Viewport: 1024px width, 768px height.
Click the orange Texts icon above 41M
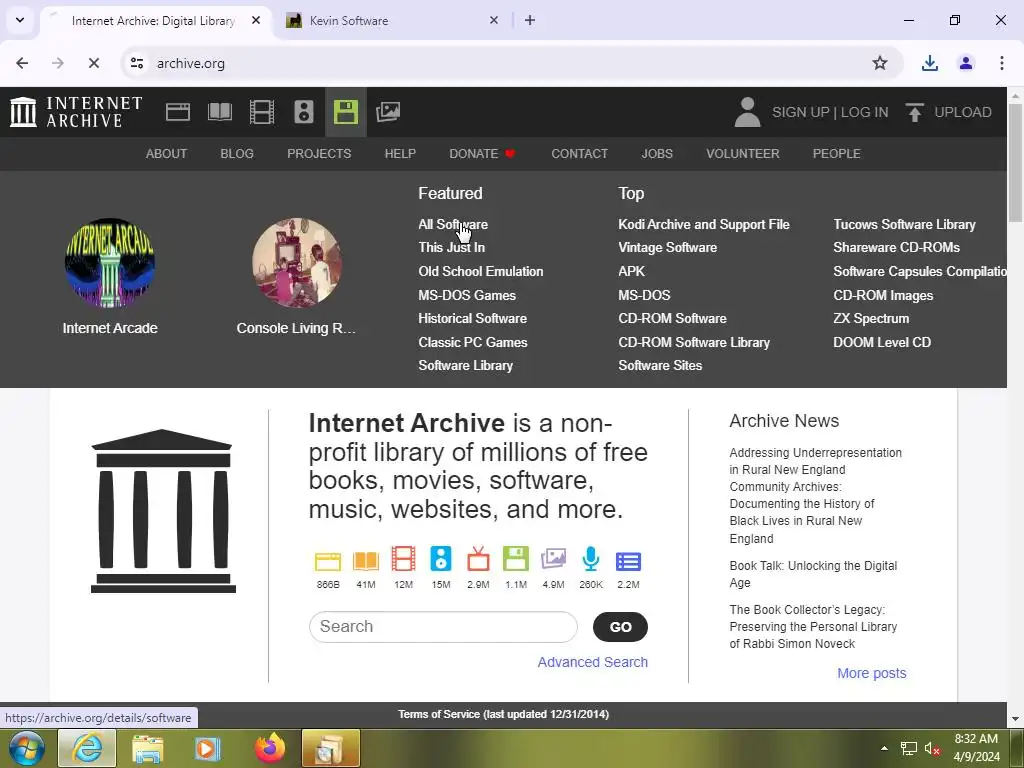coord(366,561)
